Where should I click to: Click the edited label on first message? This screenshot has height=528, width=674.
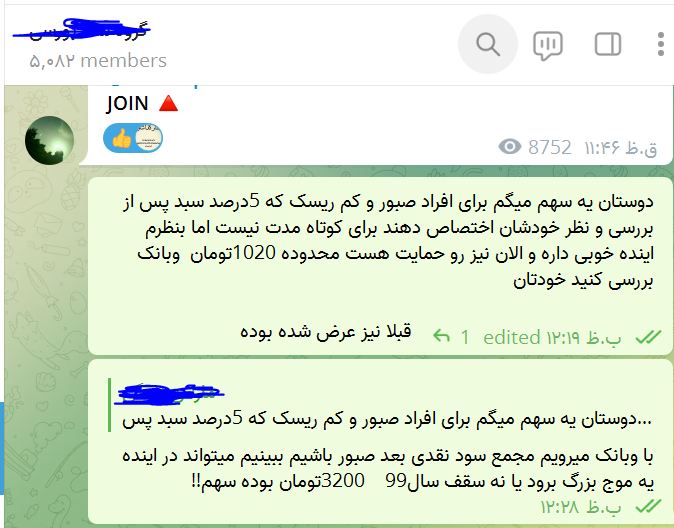coord(511,337)
